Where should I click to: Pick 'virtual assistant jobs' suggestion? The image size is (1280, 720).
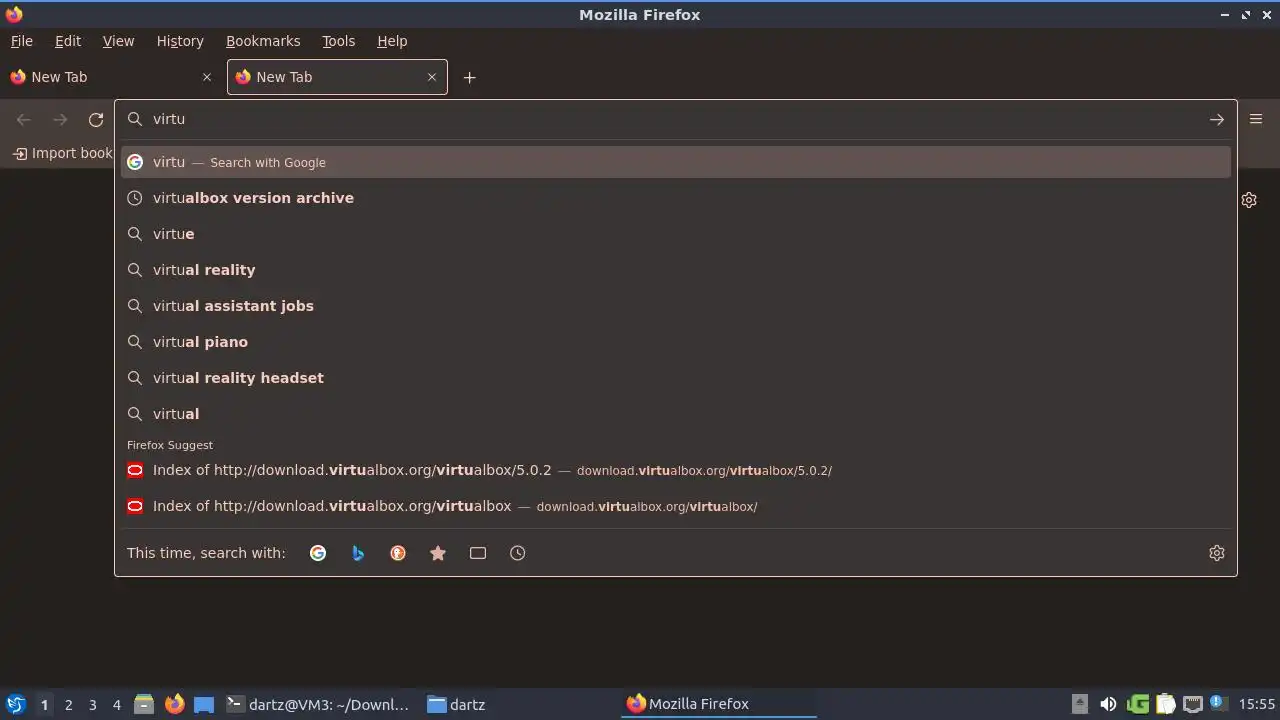[x=676, y=306]
